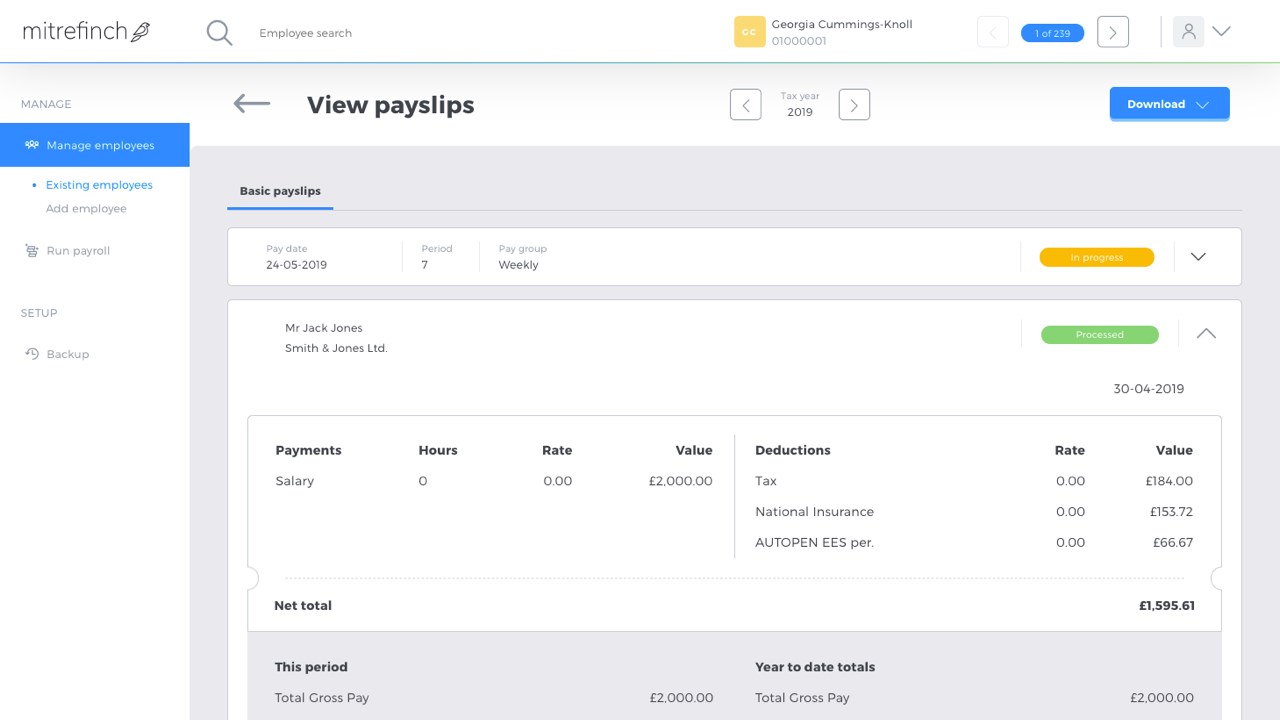The height and width of the screenshot is (720, 1280).
Task: Open Run payroll section
Action: 78,251
